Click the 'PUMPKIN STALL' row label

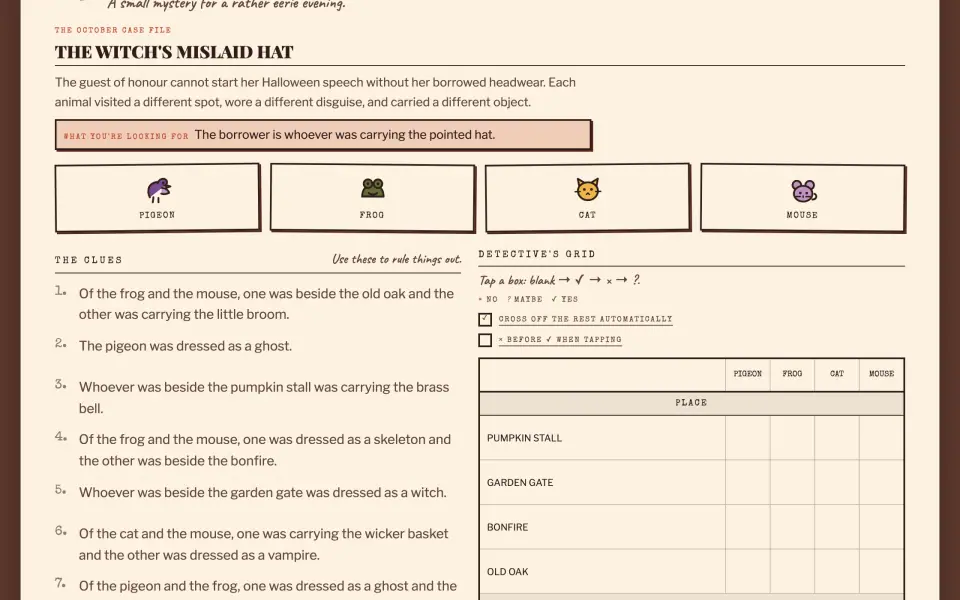pyautogui.click(x=524, y=438)
